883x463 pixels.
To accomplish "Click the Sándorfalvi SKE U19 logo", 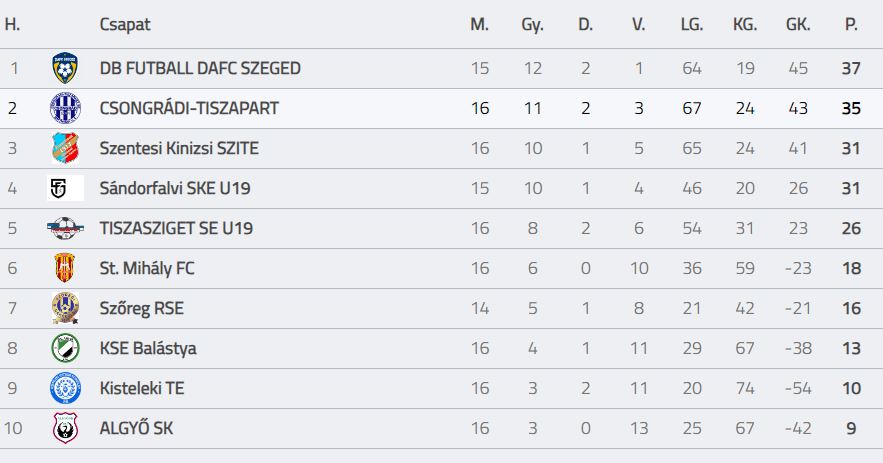I will 65,188.
